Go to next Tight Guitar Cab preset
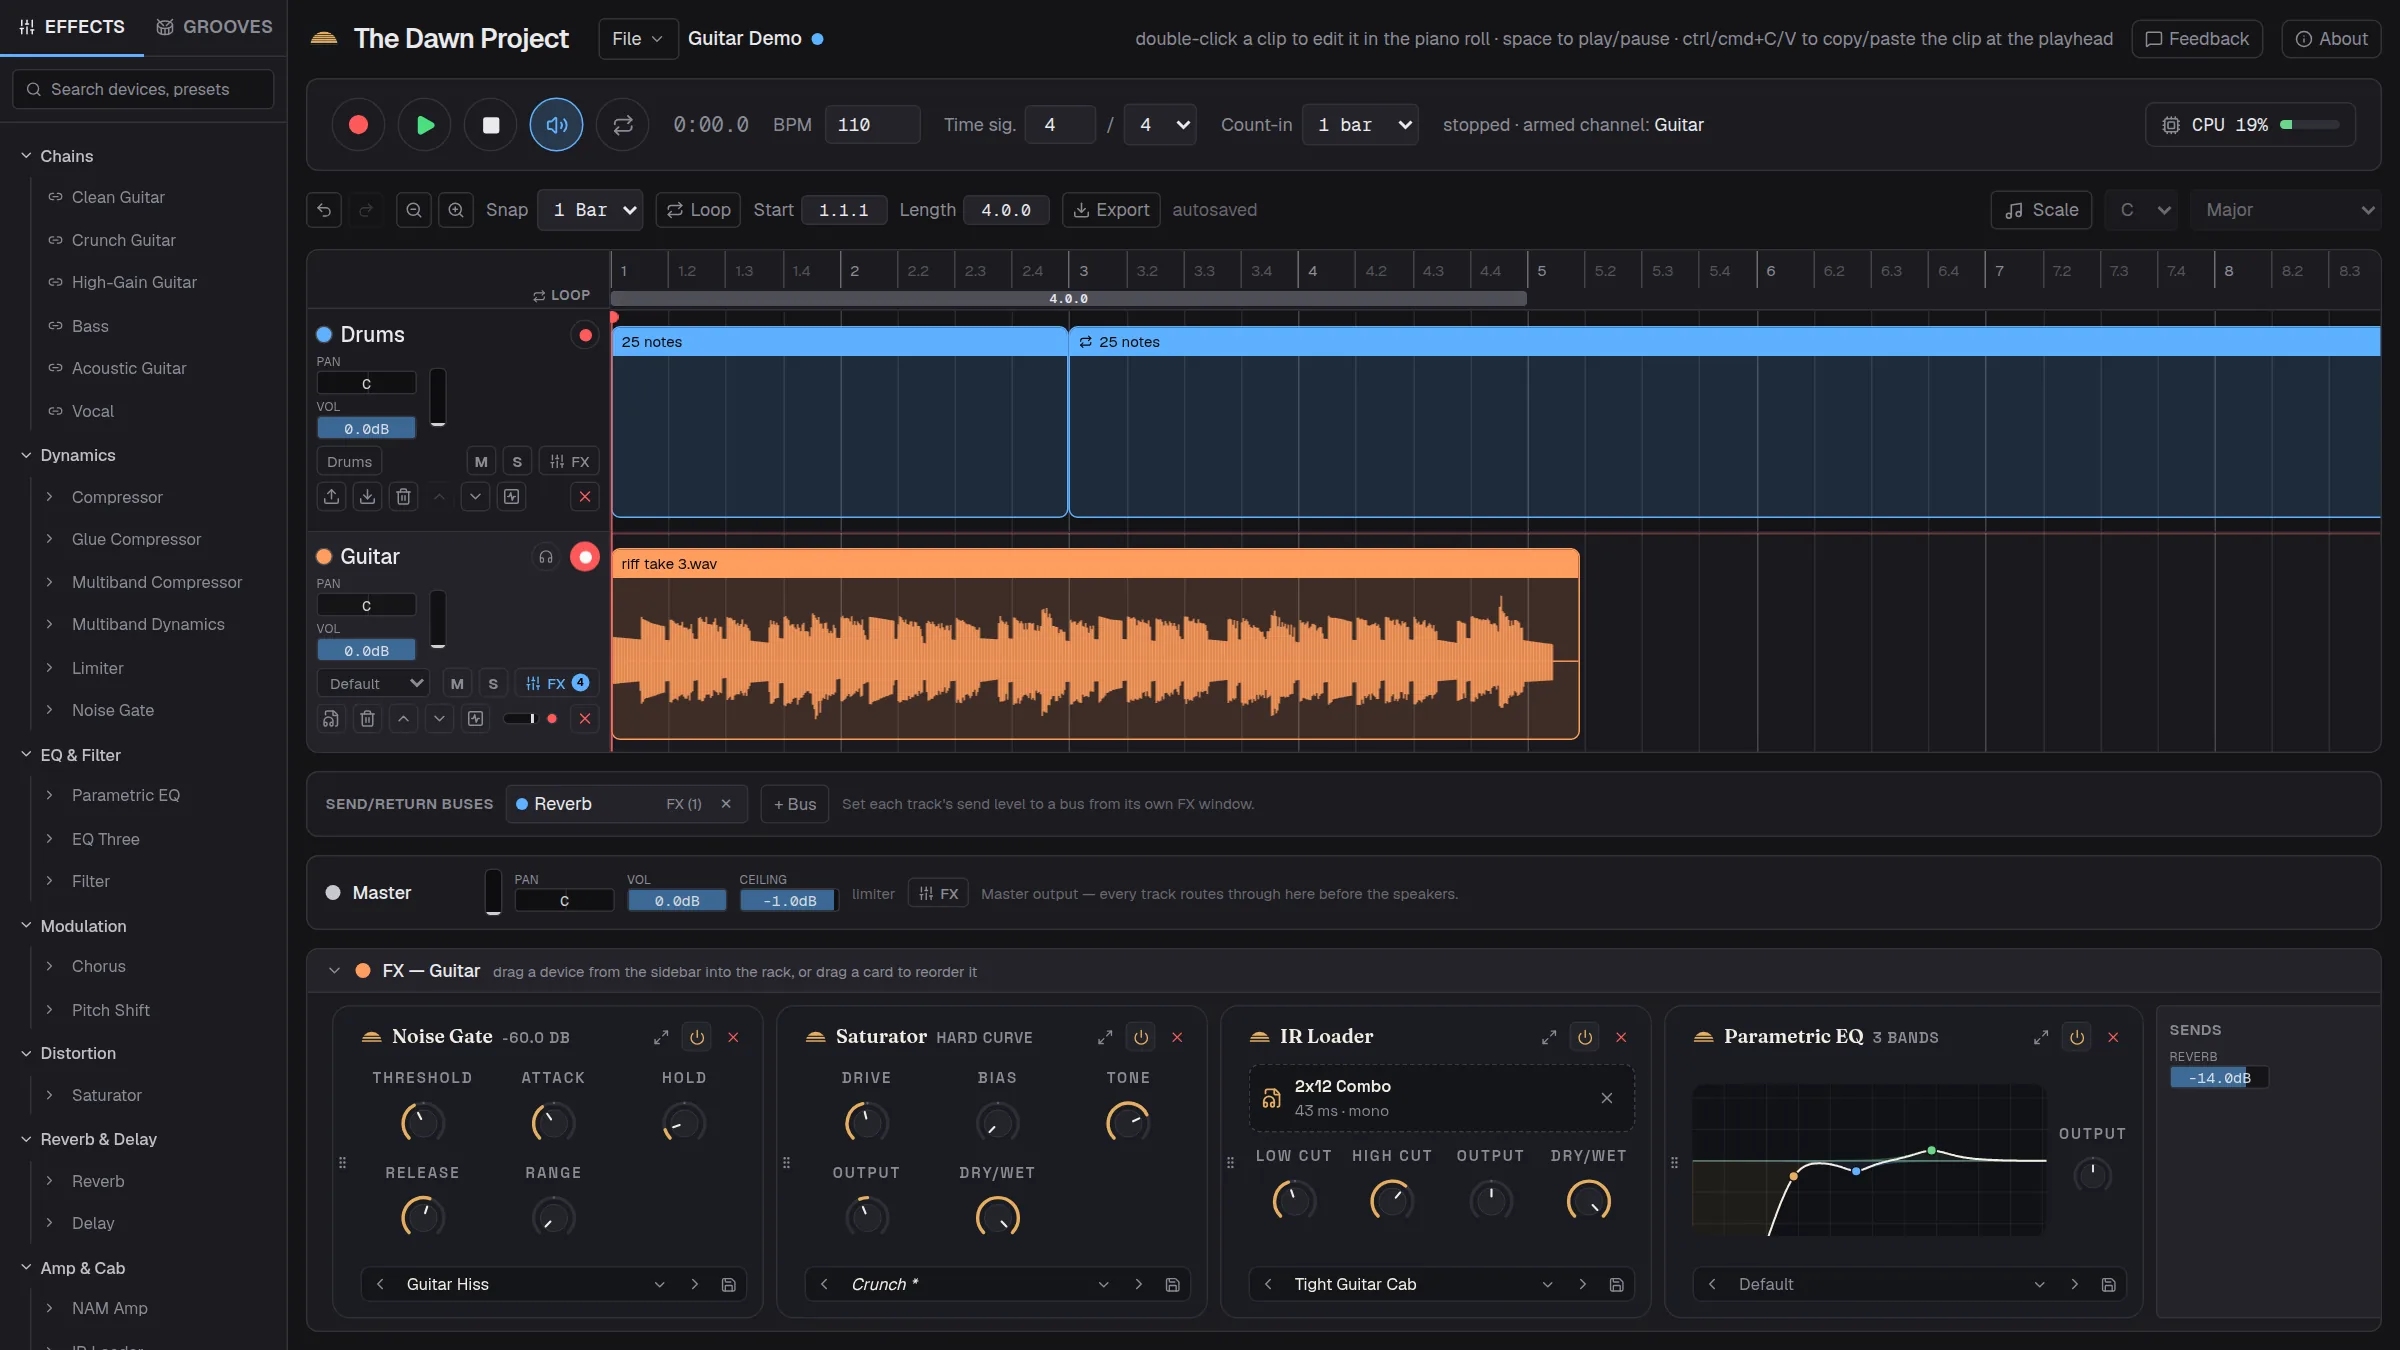Screen dimensions: 2400x1350 pyautogui.click(x=1582, y=1285)
